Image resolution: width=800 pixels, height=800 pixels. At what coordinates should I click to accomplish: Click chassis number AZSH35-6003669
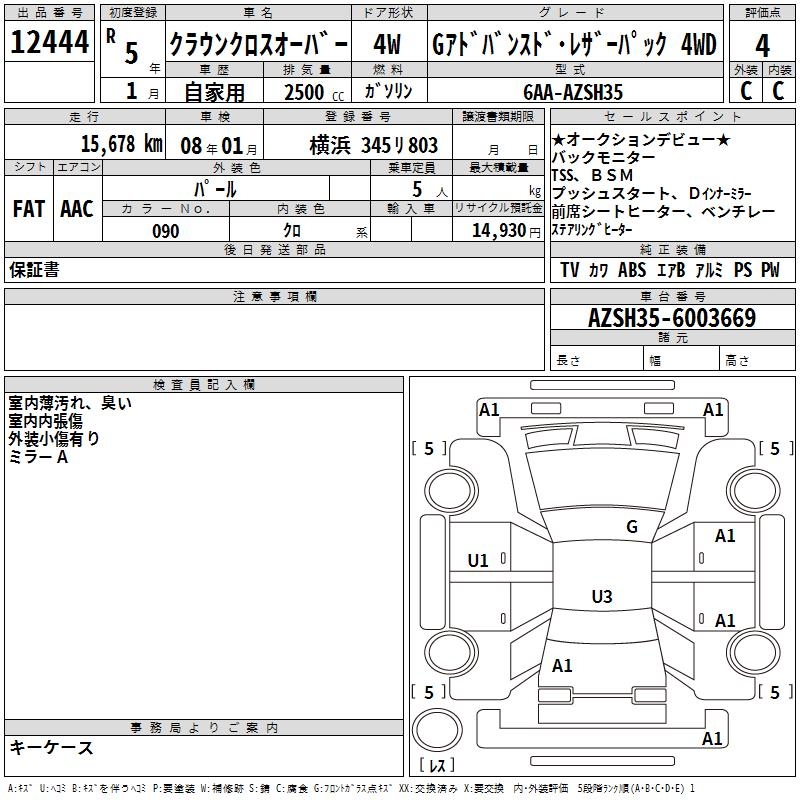(672, 318)
